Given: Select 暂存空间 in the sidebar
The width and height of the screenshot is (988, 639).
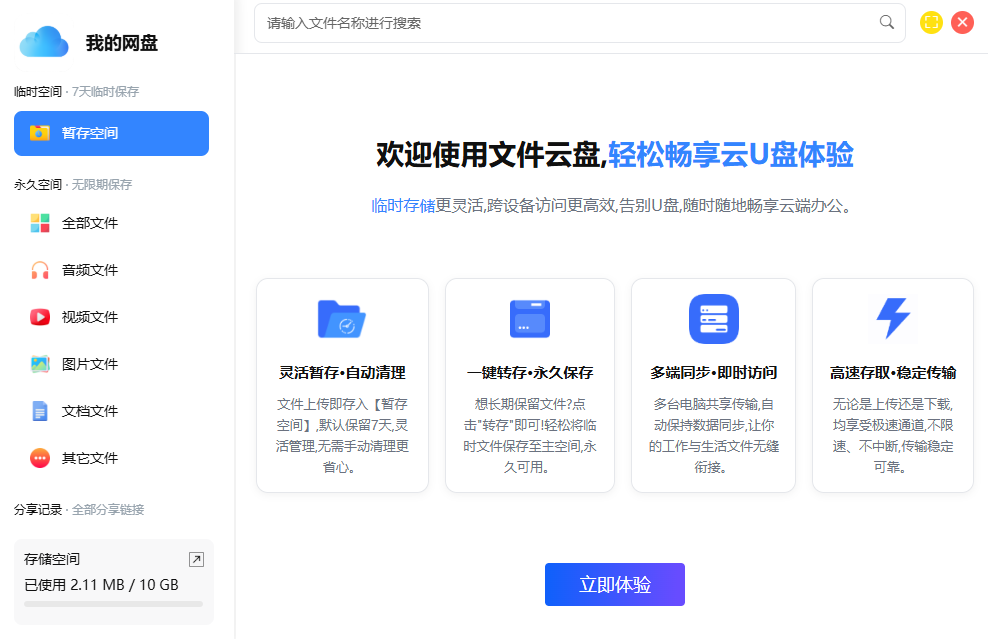Looking at the screenshot, I should point(111,133).
